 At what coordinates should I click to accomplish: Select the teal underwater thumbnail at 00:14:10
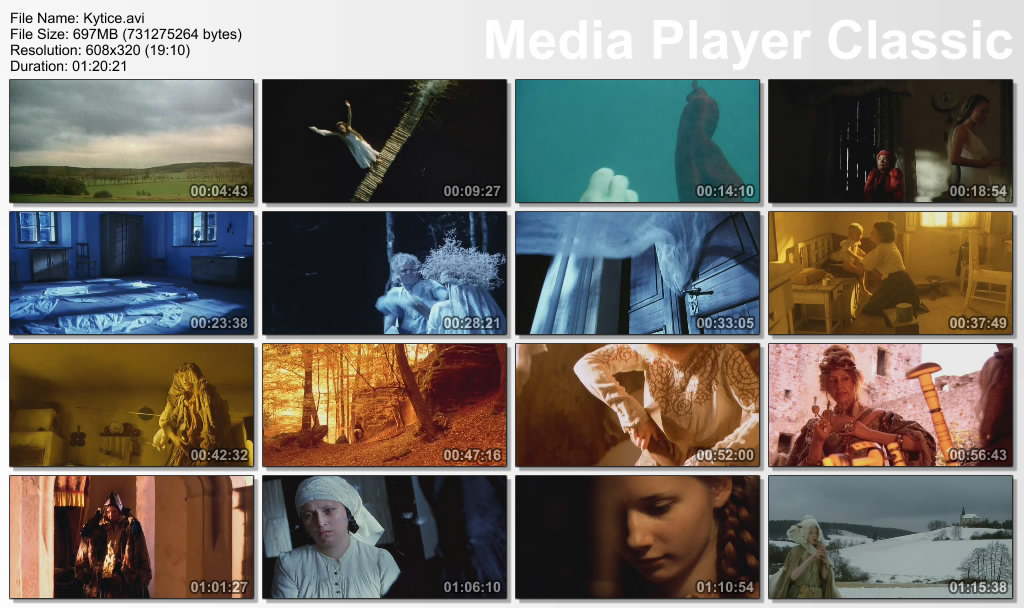point(637,141)
